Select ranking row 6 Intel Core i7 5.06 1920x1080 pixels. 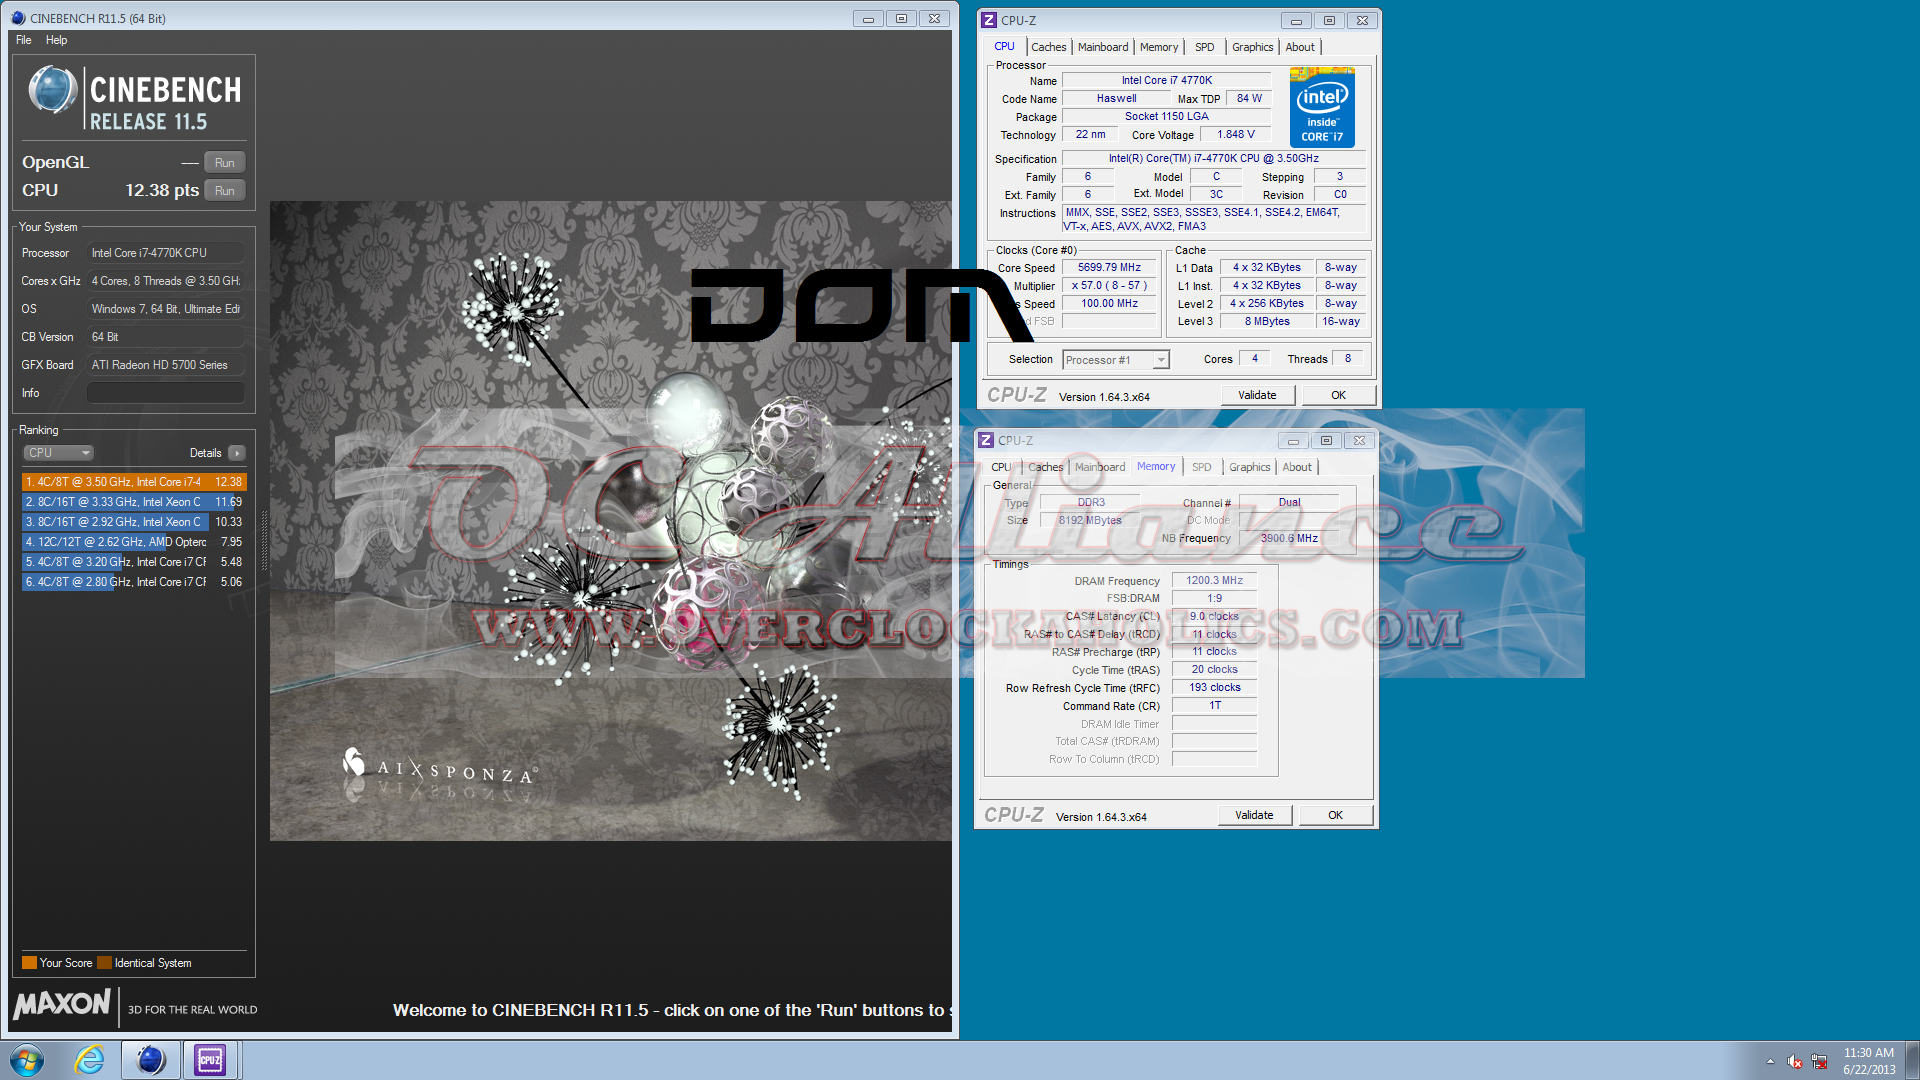coord(133,582)
